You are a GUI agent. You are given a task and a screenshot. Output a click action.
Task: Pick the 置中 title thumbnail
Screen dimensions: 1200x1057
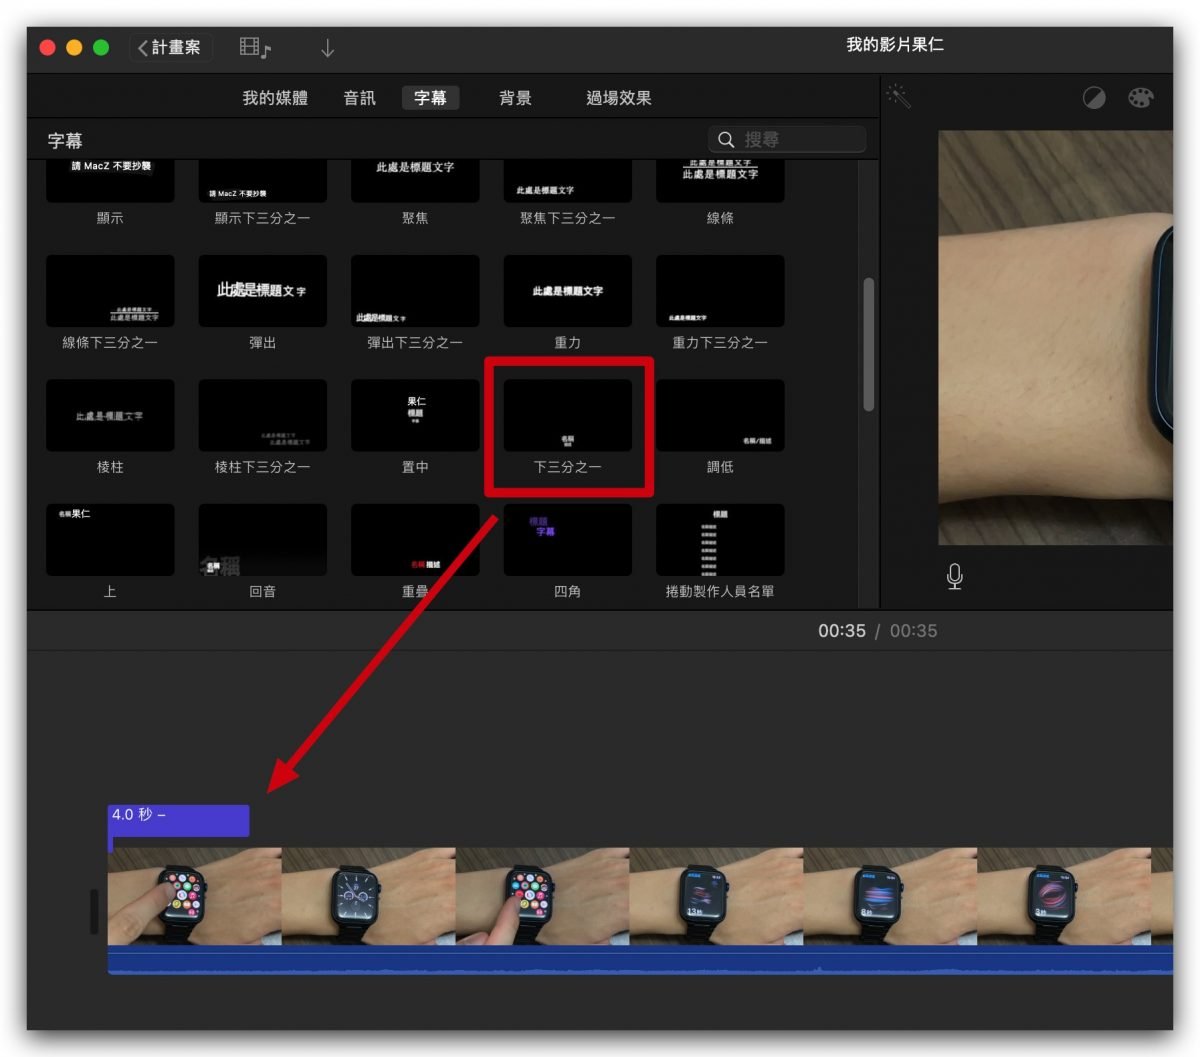pos(415,415)
